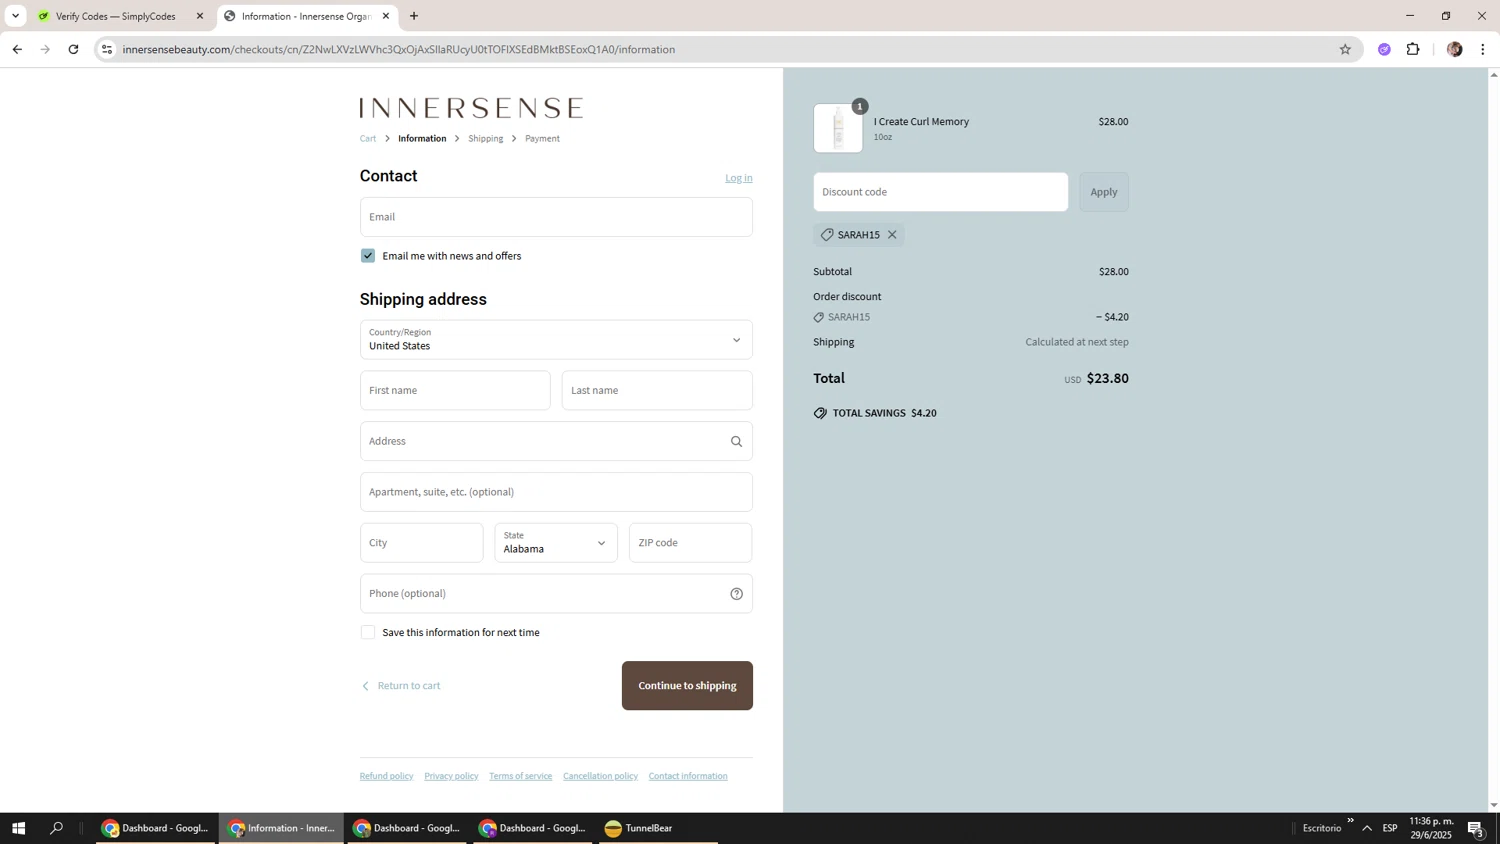Open the first Dashboard Chrome taskbar window

(155, 828)
